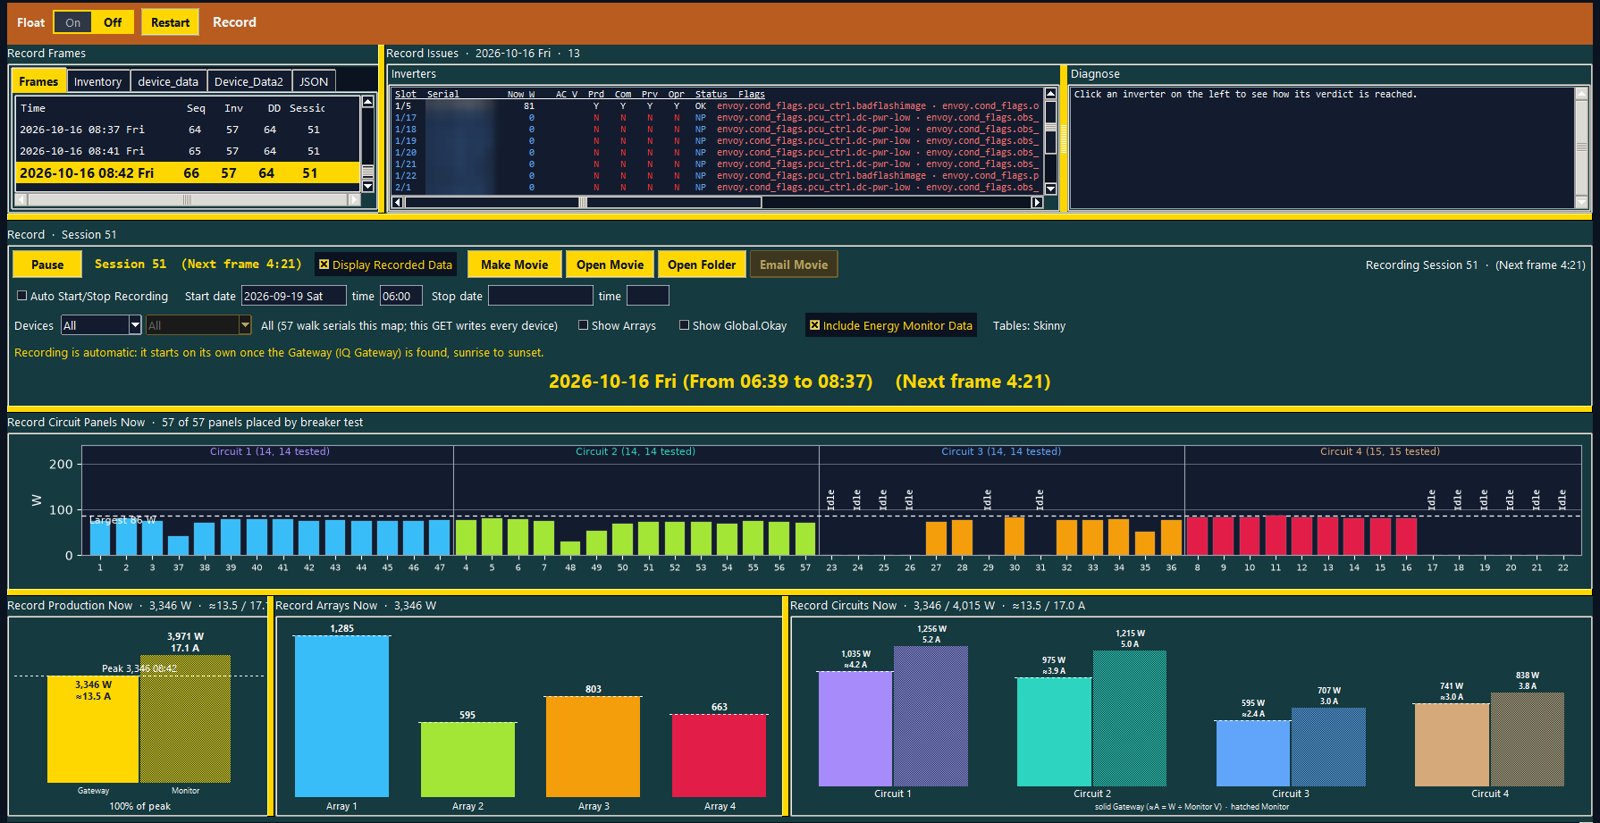1600x823 pixels.
Task: Click Inverters horizontal scroll right arrow
Action: point(1037,202)
